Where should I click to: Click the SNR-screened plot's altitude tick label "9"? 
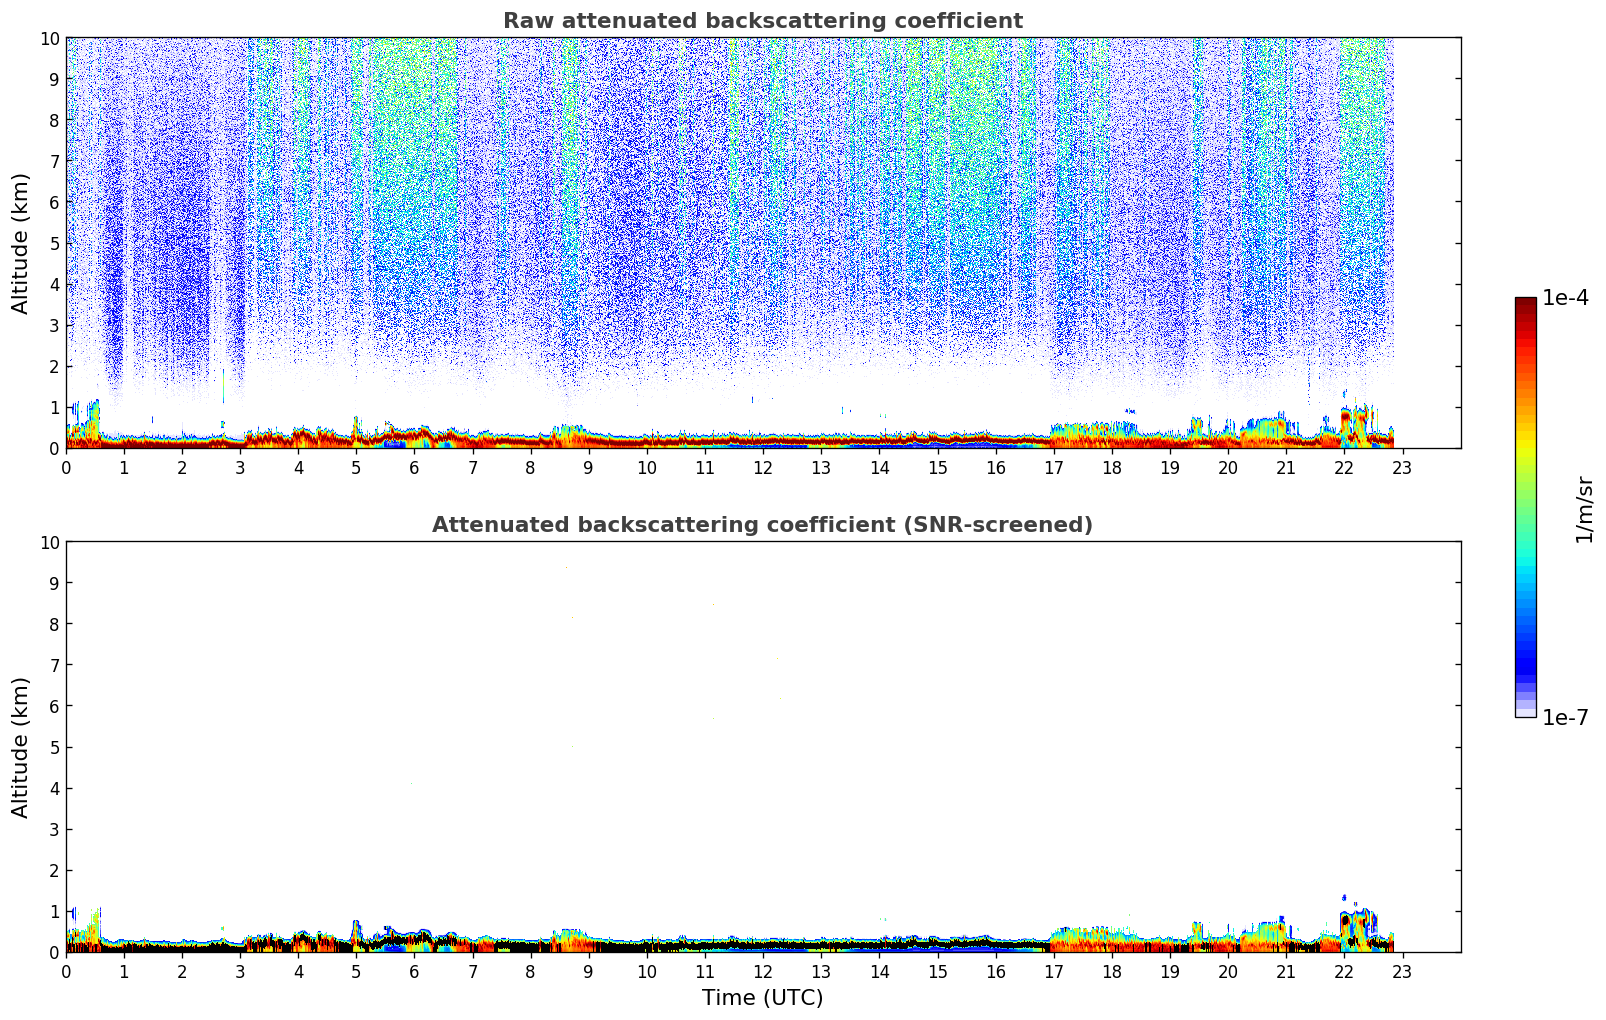coord(55,583)
